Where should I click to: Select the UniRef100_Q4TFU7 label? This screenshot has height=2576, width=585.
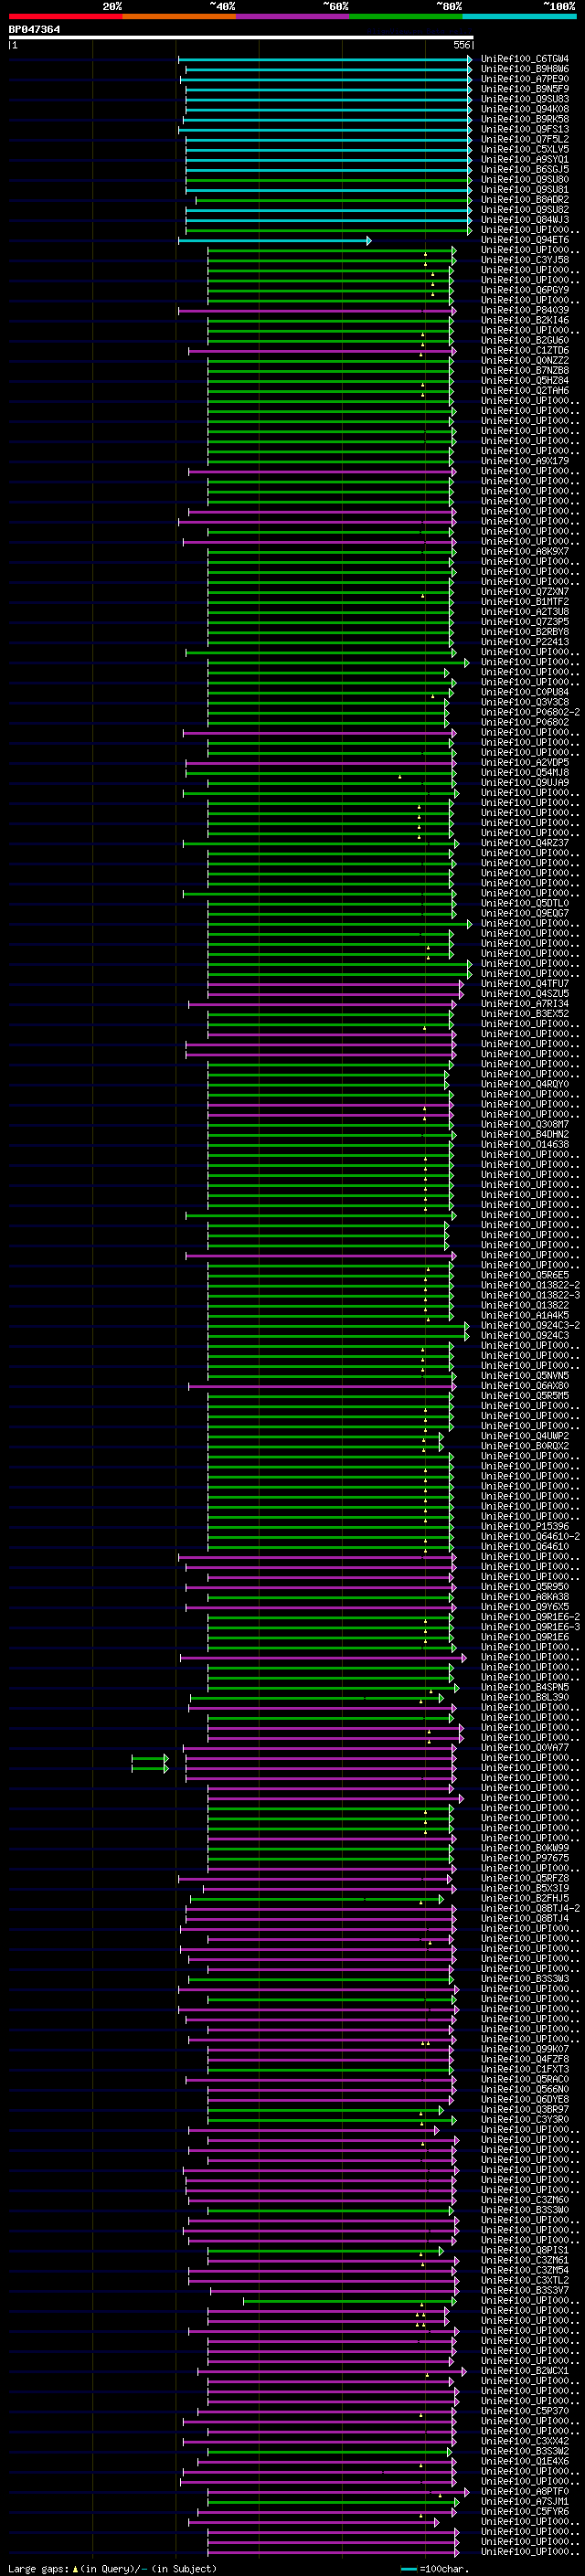point(525,983)
